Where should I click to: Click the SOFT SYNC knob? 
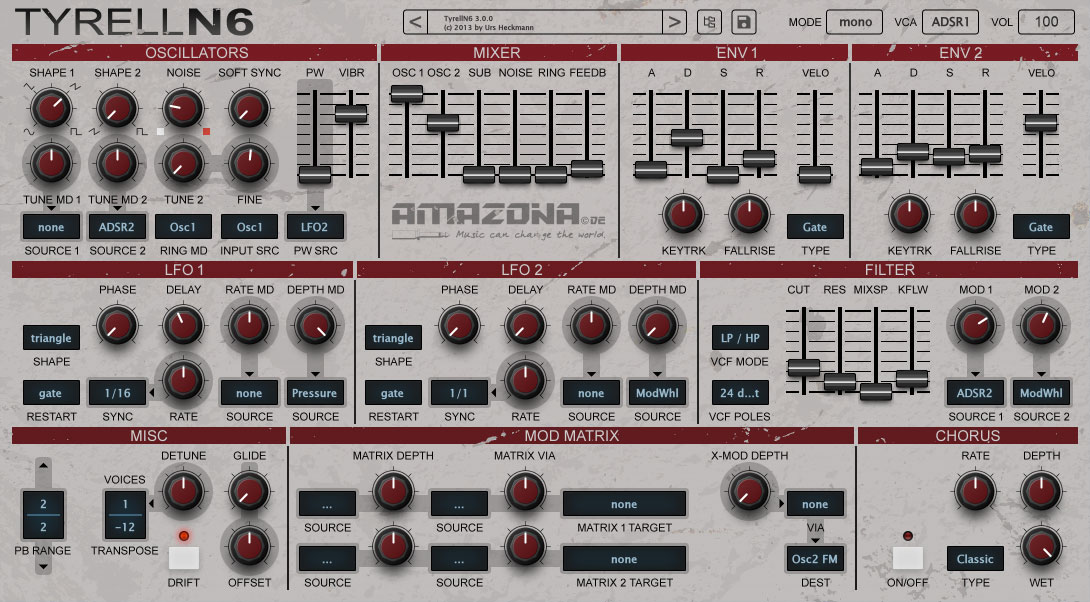point(249,108)
